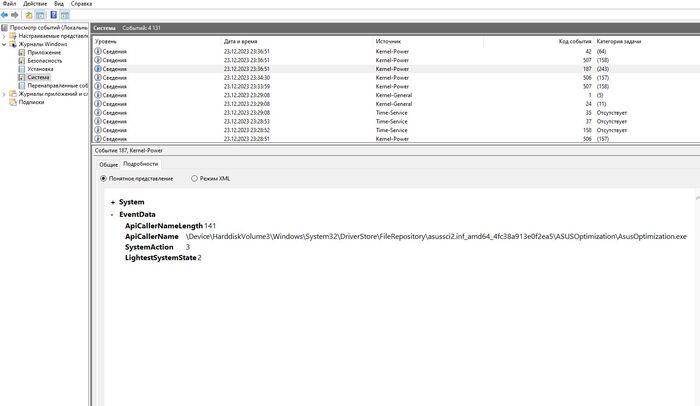Viewport: 700px width, 406px height.
Task: Sort by the Уровень column header
Action: coord(106,41)
